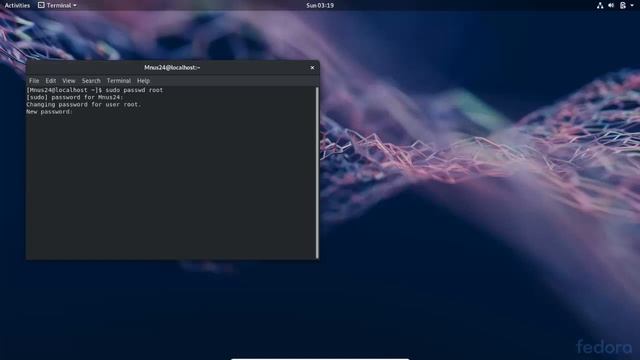The width and height of the screenshot is (640, 360).
Task: Open the Terminal menu in the terminal menu bar
Action: point(119,81)
